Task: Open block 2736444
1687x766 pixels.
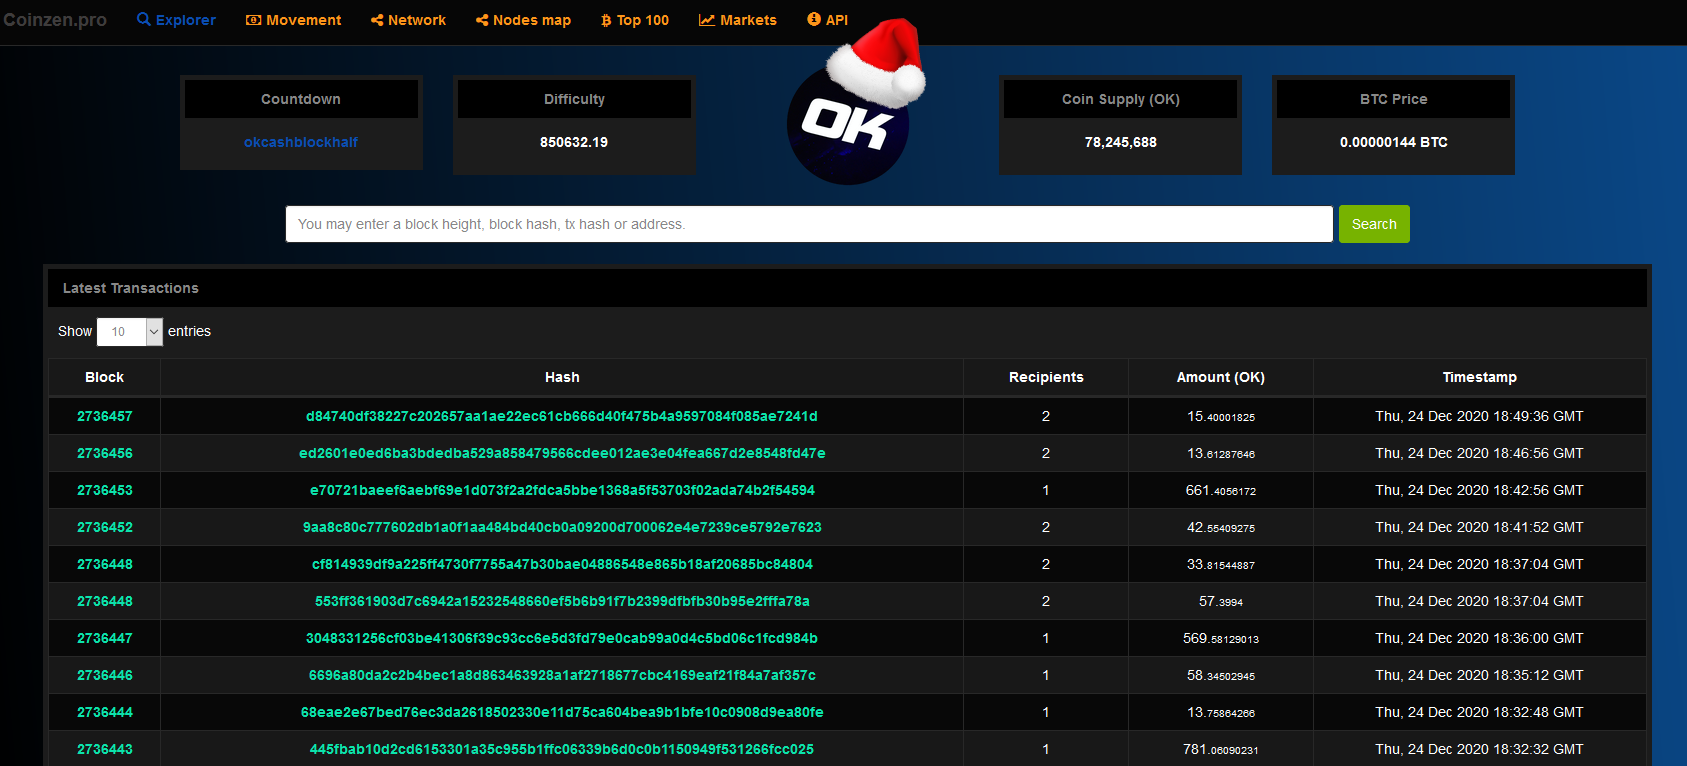Action: (105, 712)
